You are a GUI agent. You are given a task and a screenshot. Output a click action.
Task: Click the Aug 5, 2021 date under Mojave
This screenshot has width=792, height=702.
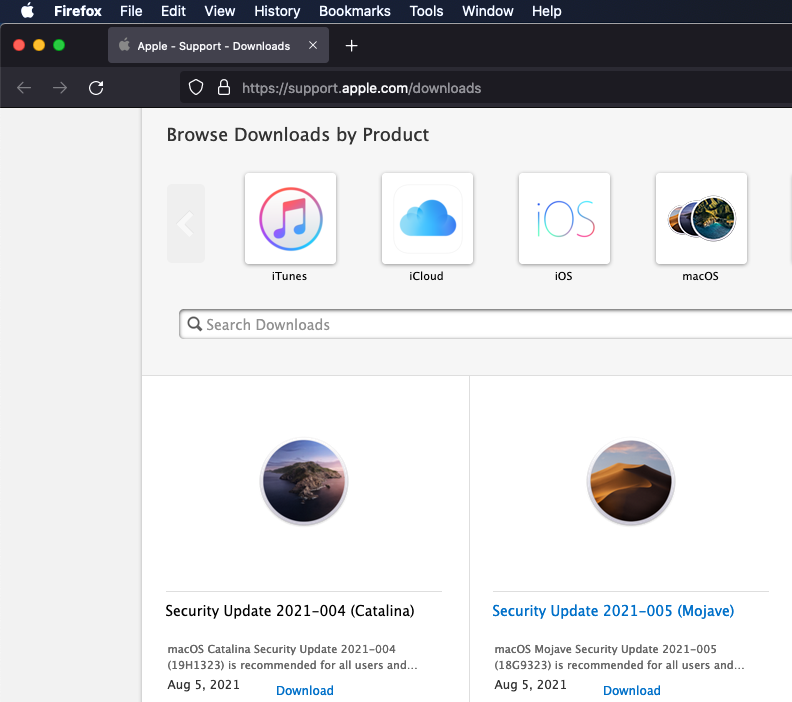click(530, 685)
